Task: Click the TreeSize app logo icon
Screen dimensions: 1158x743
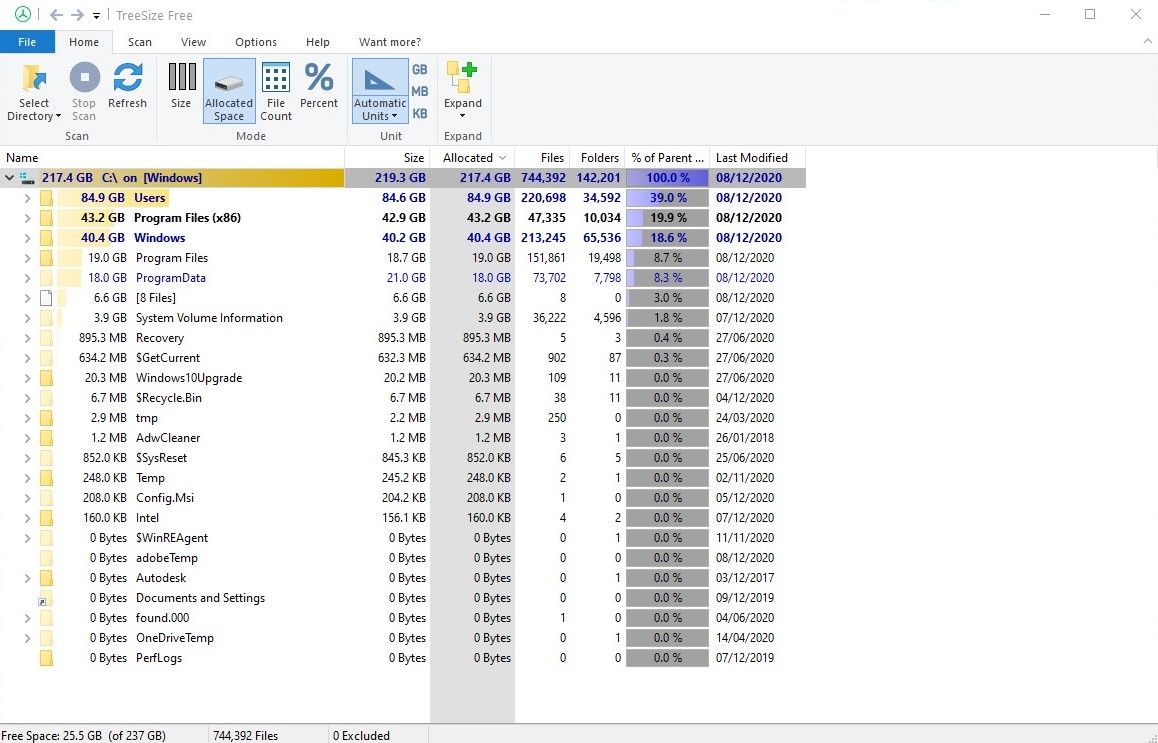Action: 23,15
